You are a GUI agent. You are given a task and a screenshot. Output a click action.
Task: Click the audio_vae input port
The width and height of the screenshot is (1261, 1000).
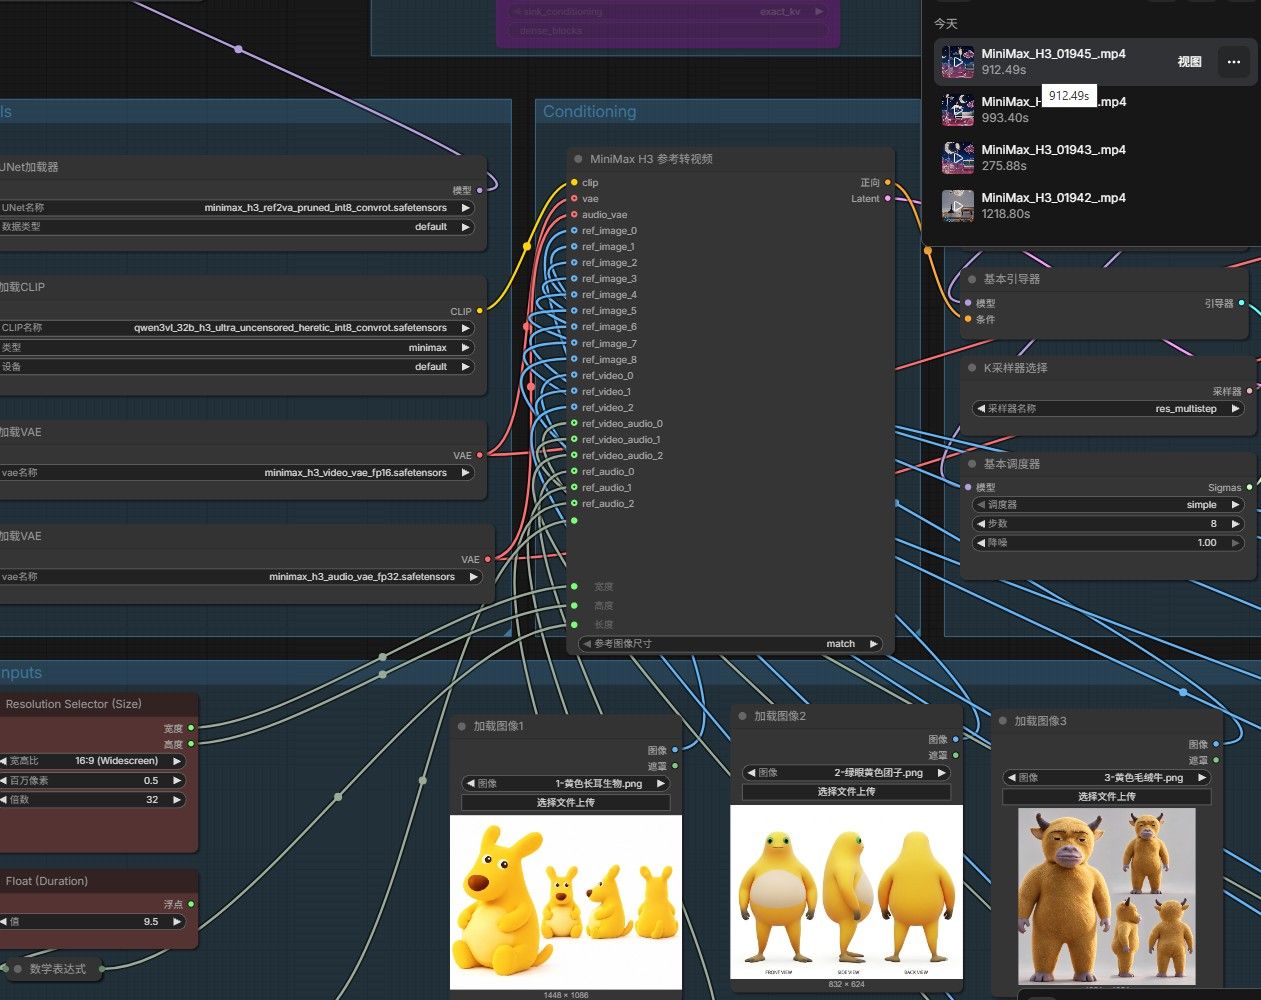[x=574, y=215]
